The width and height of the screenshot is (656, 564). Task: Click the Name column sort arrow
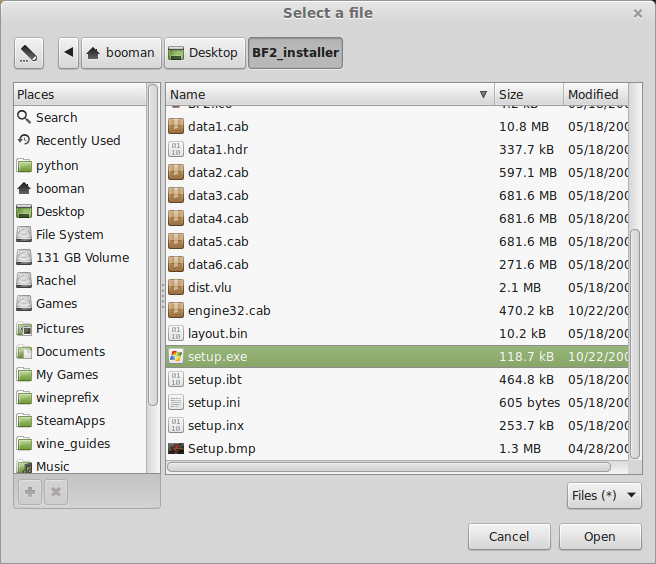[x=483, y=94]
